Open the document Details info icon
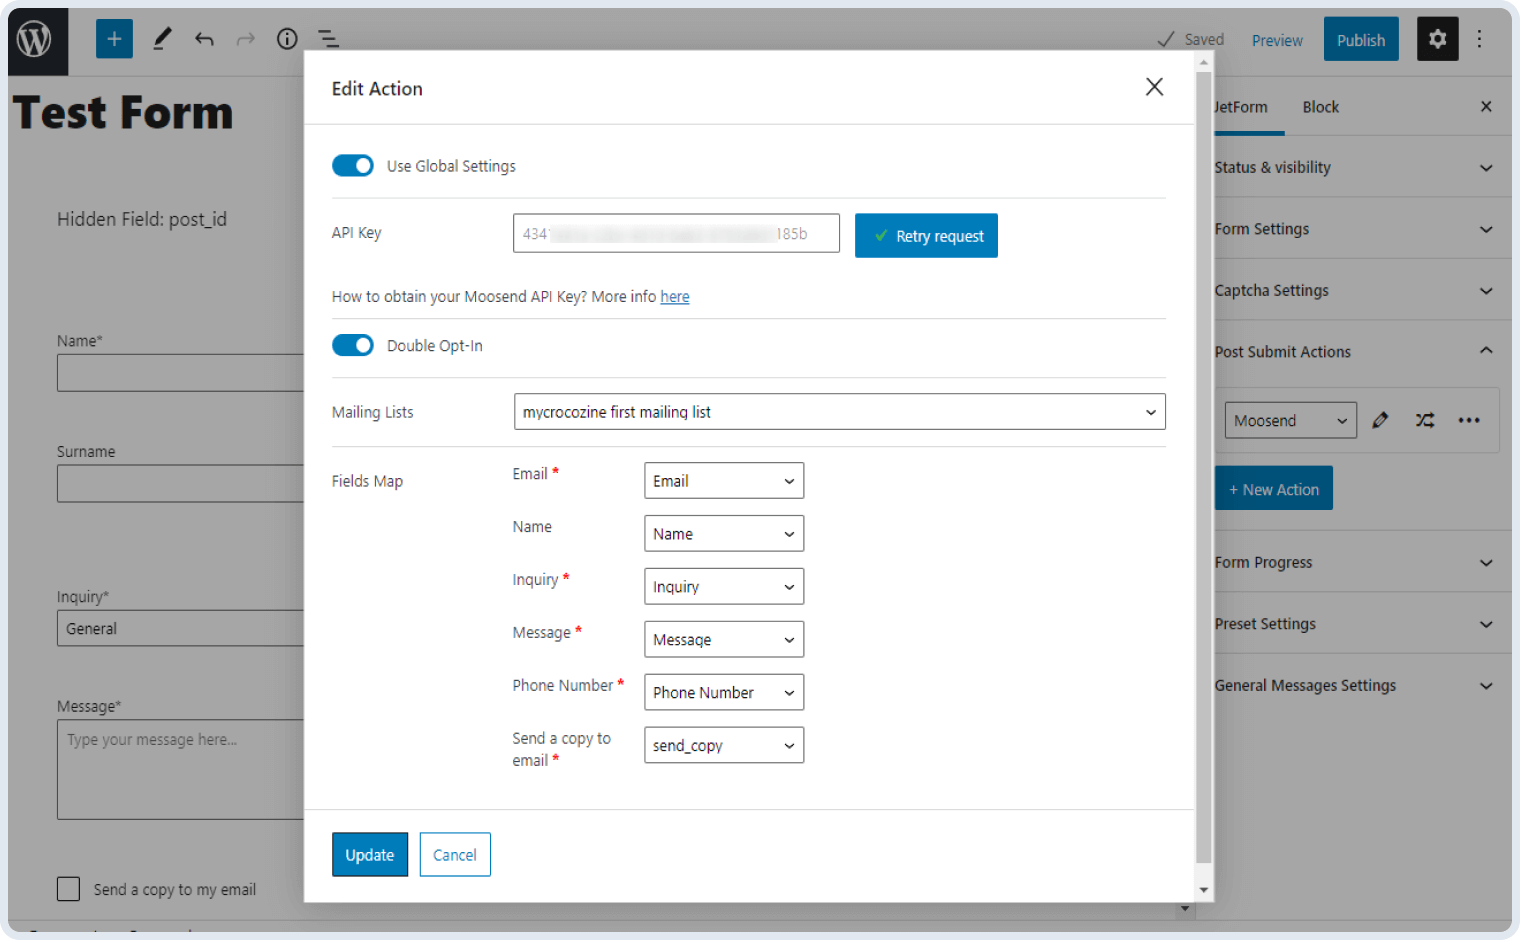The height and width of the screenshot is (940, 1520). pyautogui.click(x=286, y=38)
